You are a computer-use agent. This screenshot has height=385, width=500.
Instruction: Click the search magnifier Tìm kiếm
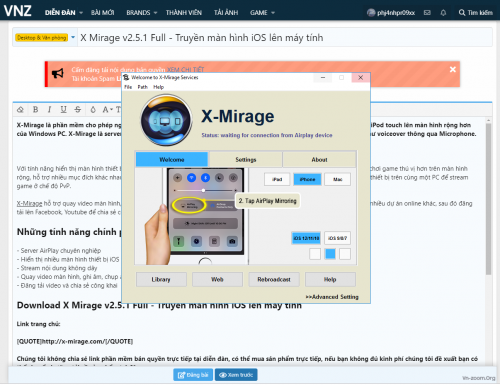point(476,13)
